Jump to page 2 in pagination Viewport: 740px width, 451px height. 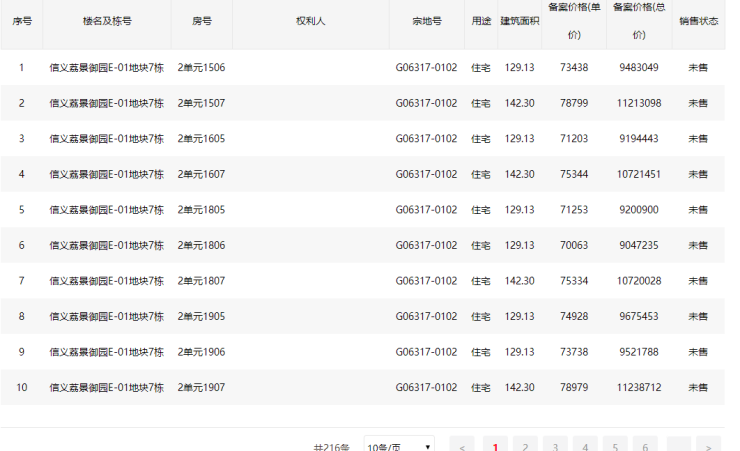[x=525, y=446]
